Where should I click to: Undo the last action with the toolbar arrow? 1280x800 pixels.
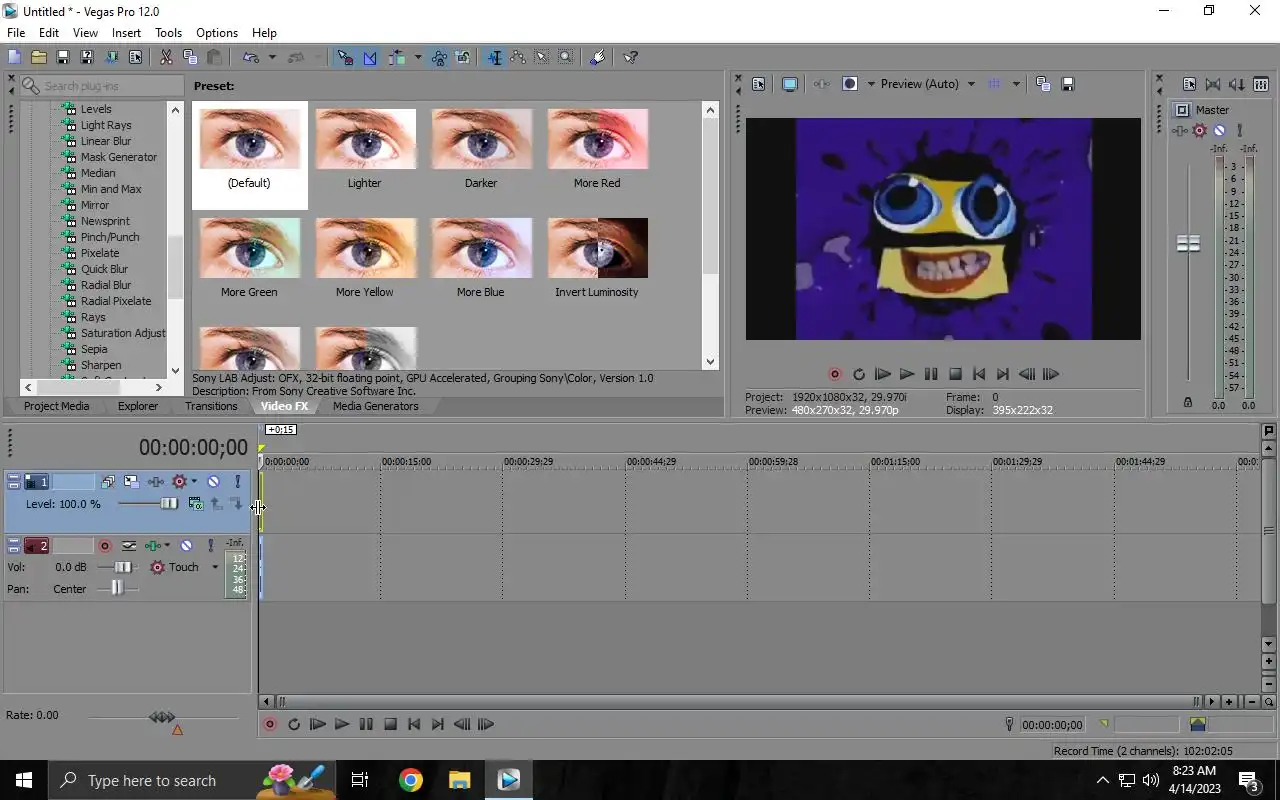click(x=250, y=58)
